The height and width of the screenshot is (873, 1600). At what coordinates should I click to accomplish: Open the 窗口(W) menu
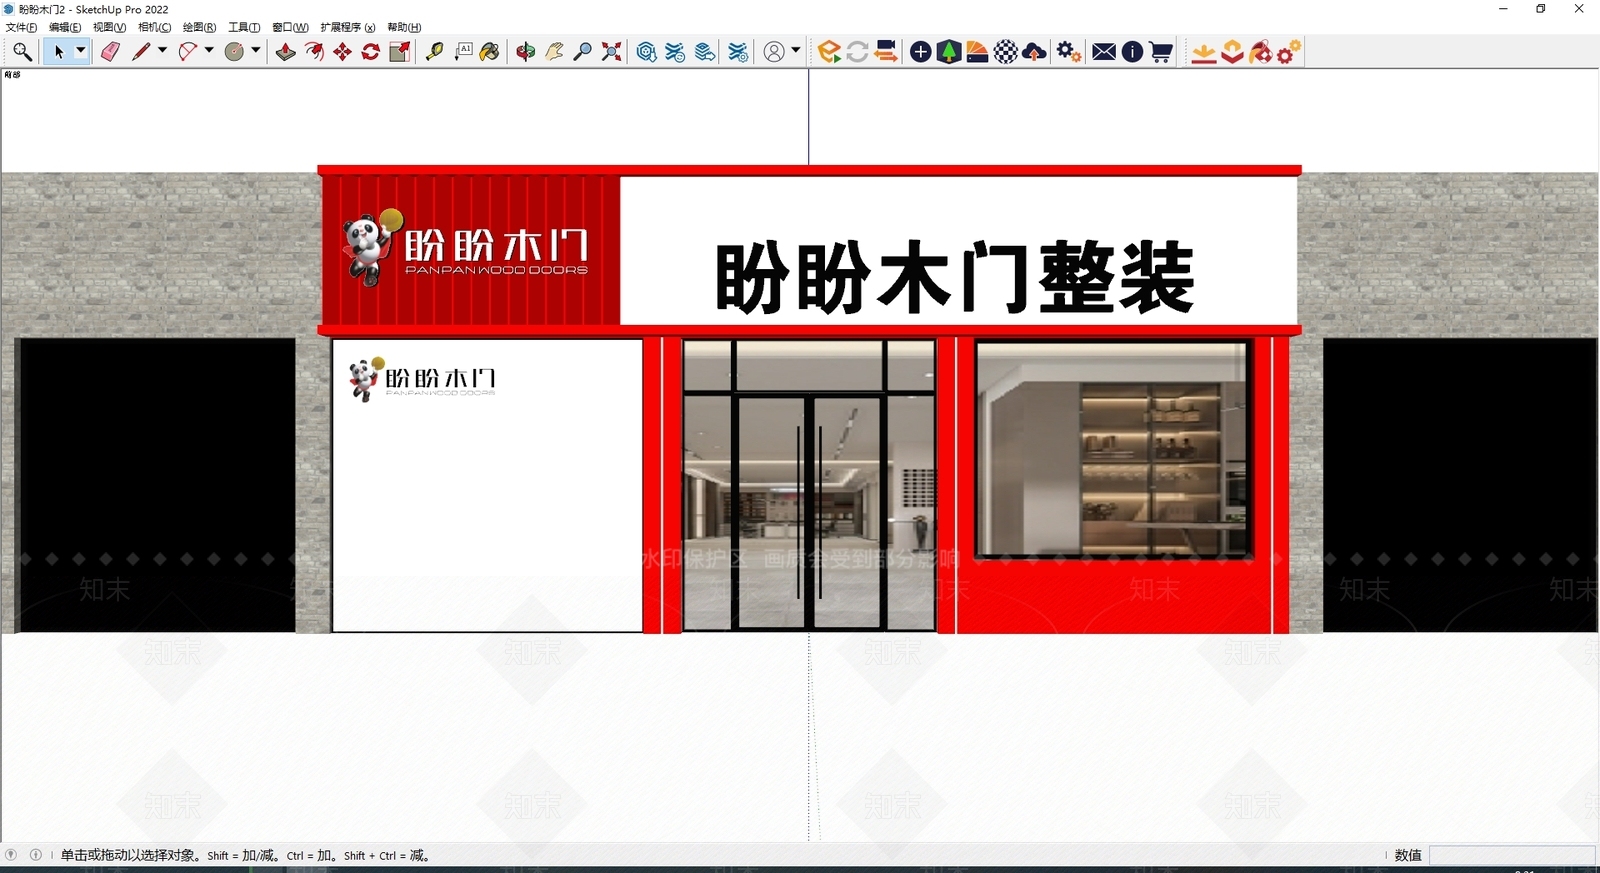290,27
